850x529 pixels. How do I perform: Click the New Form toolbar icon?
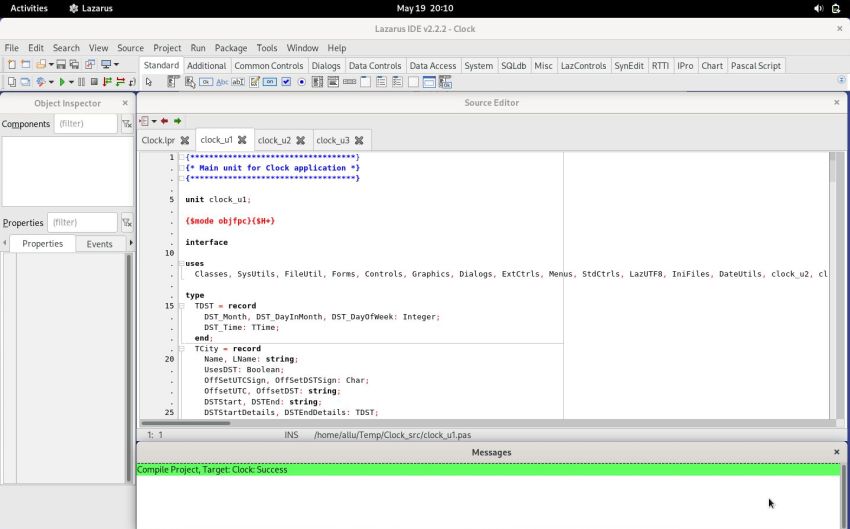click(25, 64)
